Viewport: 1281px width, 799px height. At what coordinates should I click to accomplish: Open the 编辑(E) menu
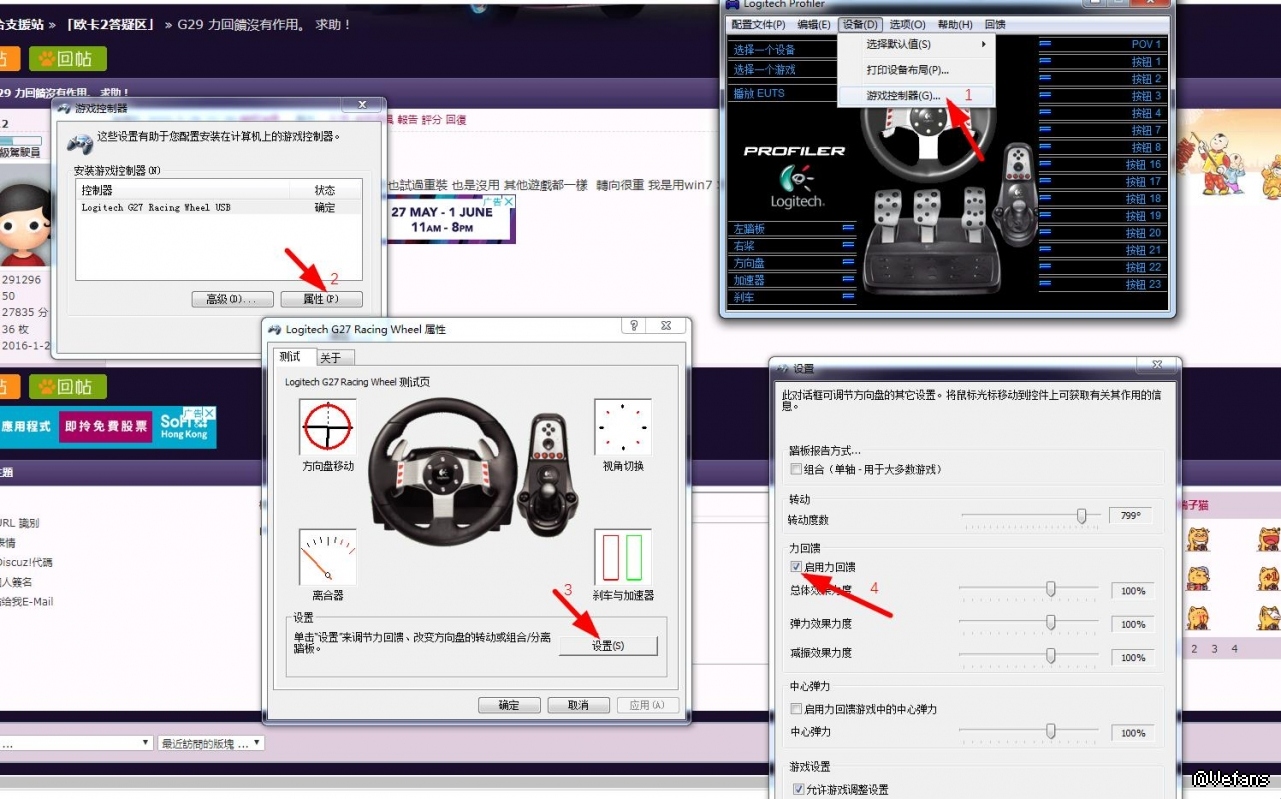814,24
